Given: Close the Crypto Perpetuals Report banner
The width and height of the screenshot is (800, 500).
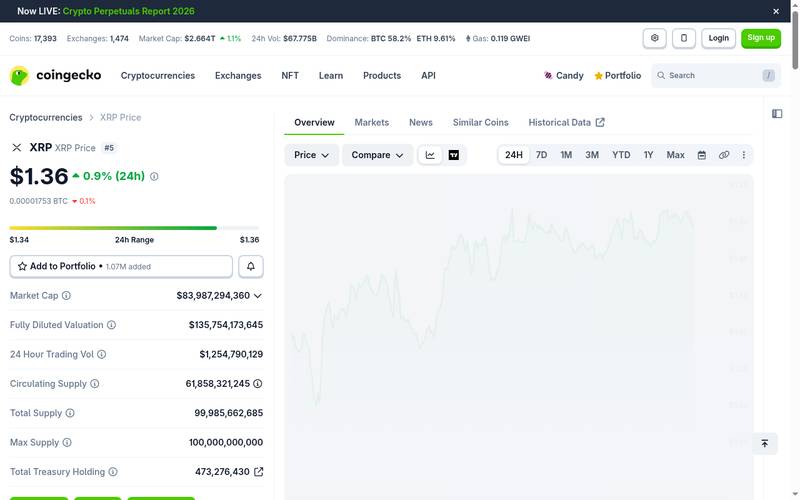Looking at the screenshot, I should (776, 11).
